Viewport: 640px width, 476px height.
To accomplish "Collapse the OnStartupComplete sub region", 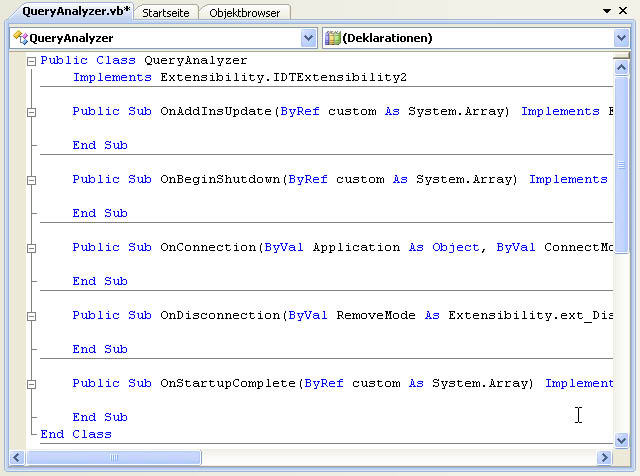I will coord(31,384).
